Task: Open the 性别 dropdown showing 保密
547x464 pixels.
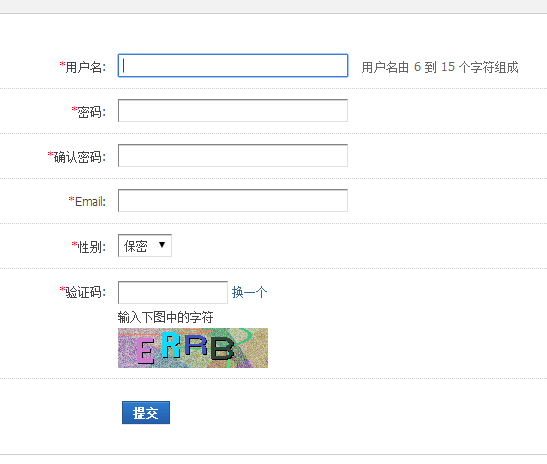Action: tap(145, 246)
